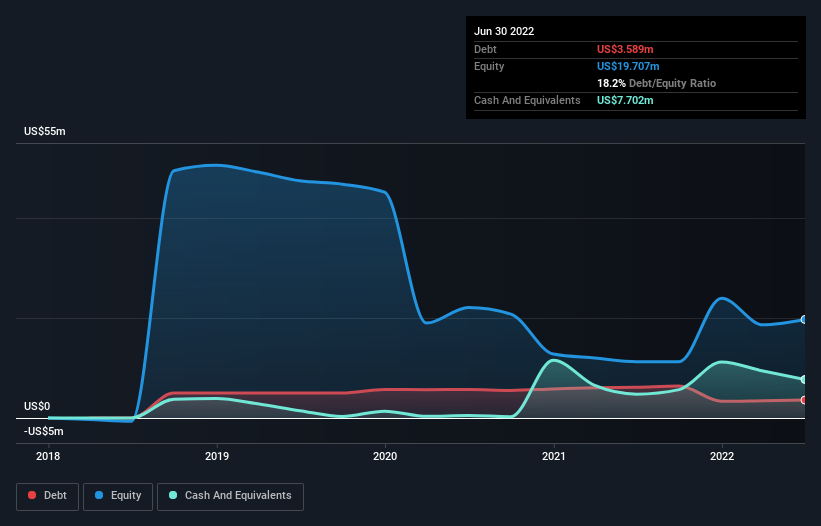Select the red Debt legend dot

pos(32,495)
